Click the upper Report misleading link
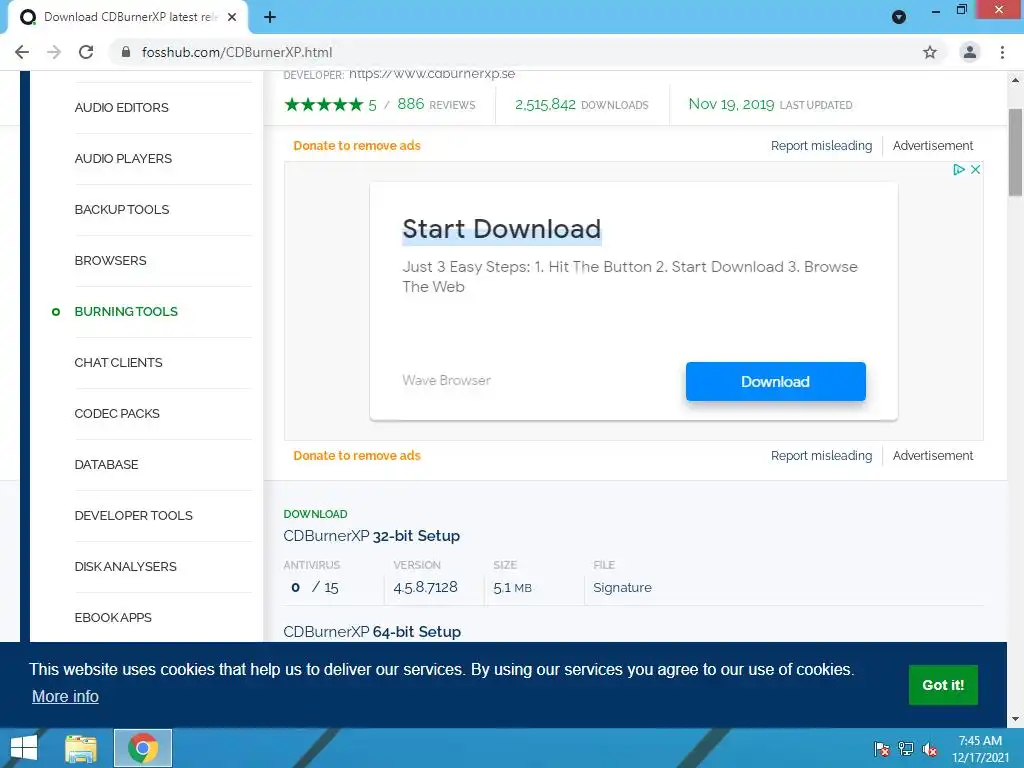Viewport: 1024px width, 768px height. click(x=822, y=146)
